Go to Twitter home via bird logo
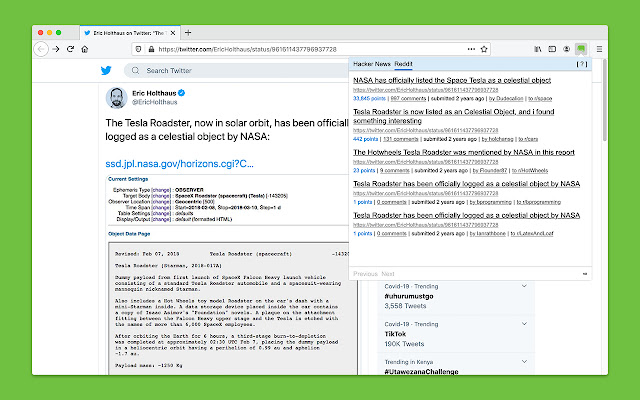The width and height of the screenshot is (640, 400). [106, 71]
